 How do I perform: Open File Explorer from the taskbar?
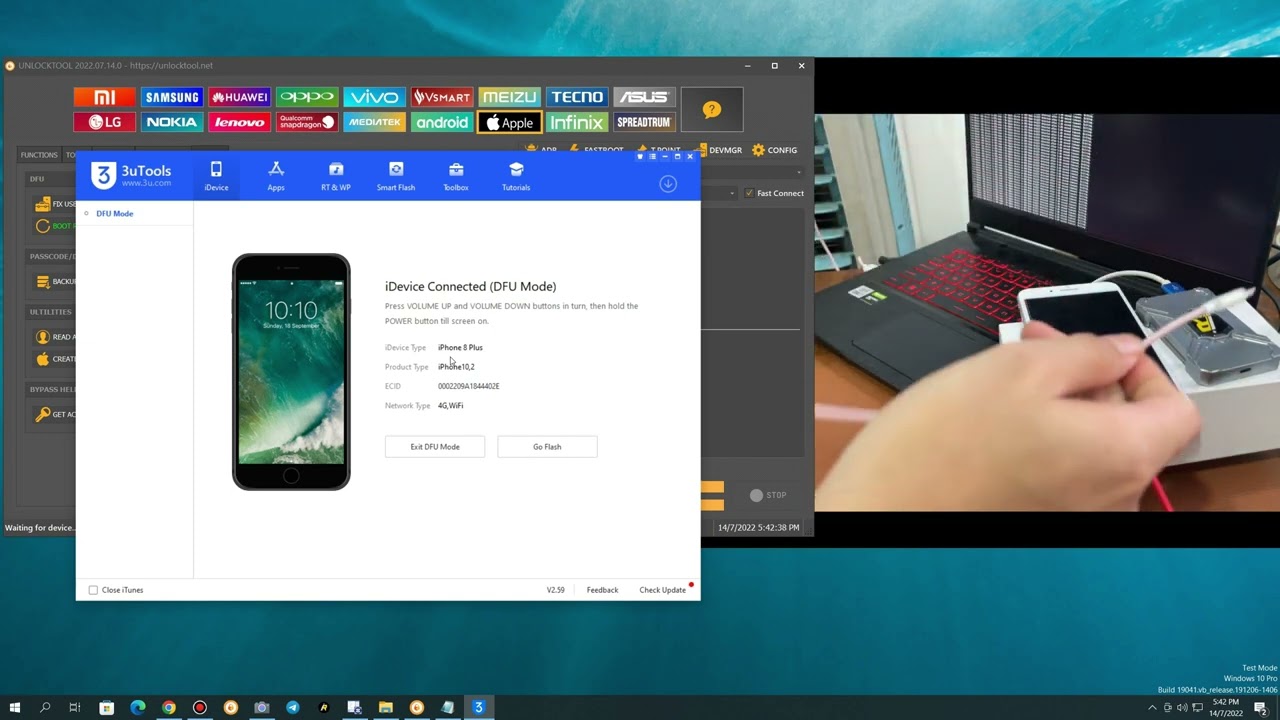386,707
